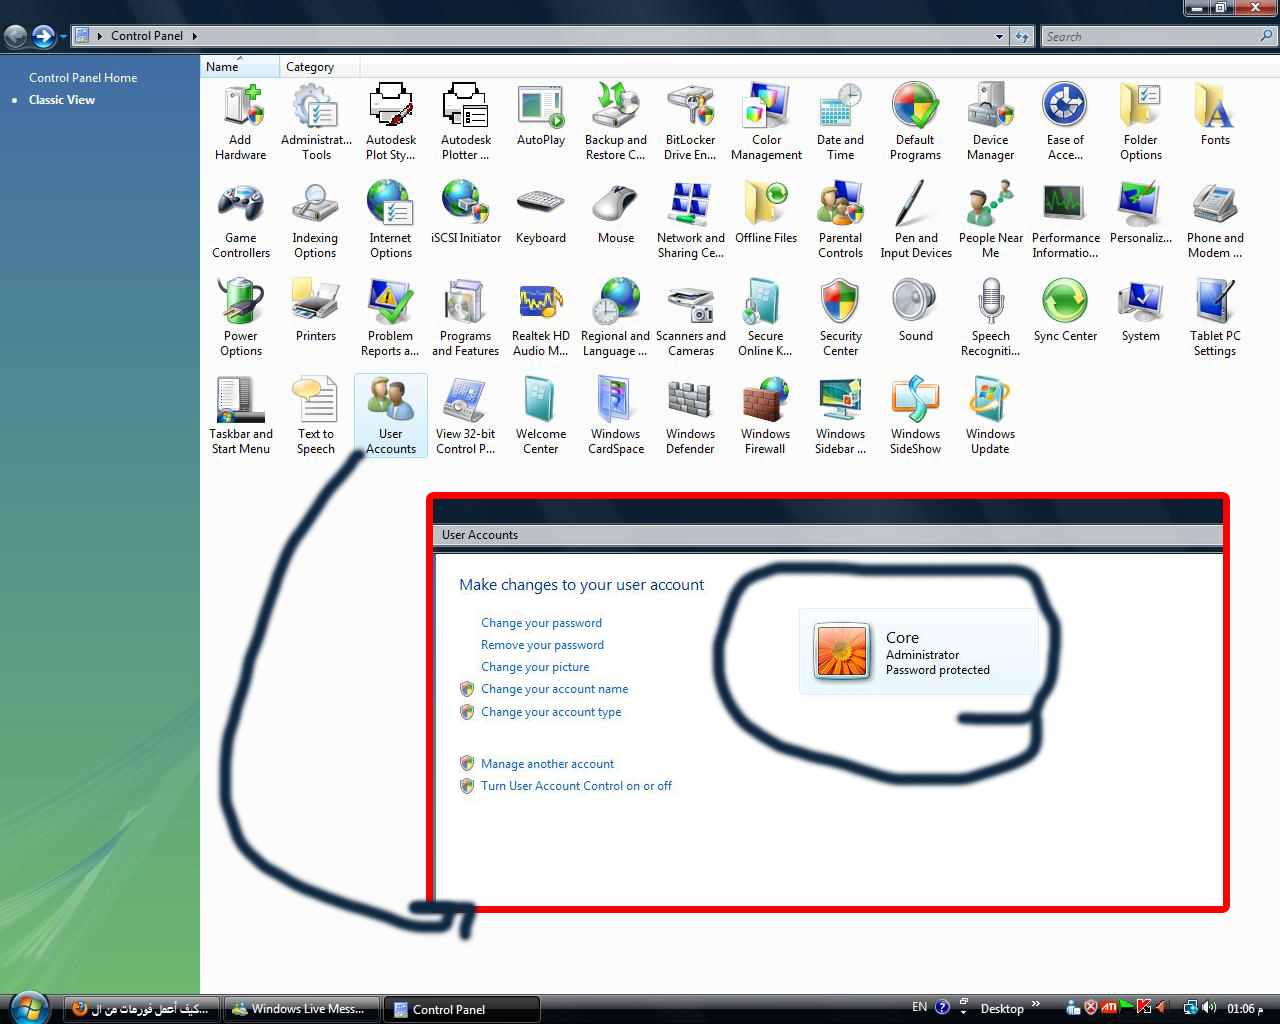1280x1024 pixels.
Task: Open Windows Update
Action: 990,416
